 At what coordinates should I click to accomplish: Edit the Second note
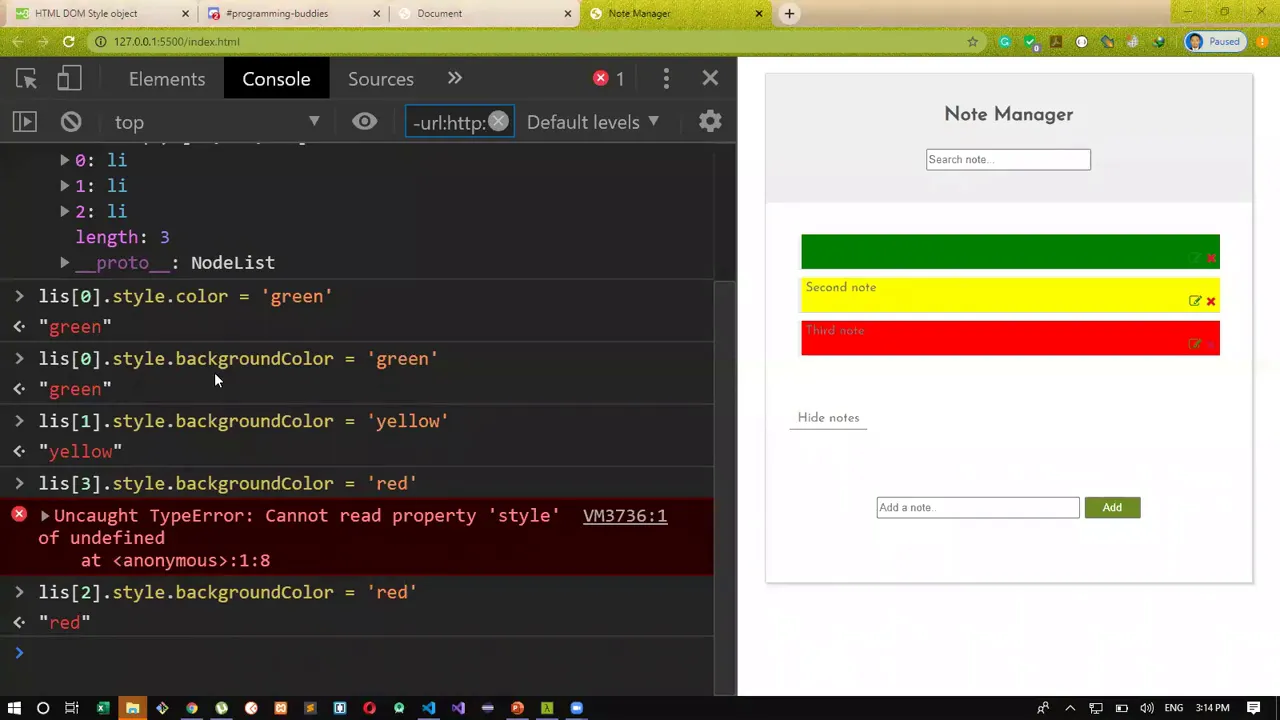pyautogui.click(x=1195, y=301)
